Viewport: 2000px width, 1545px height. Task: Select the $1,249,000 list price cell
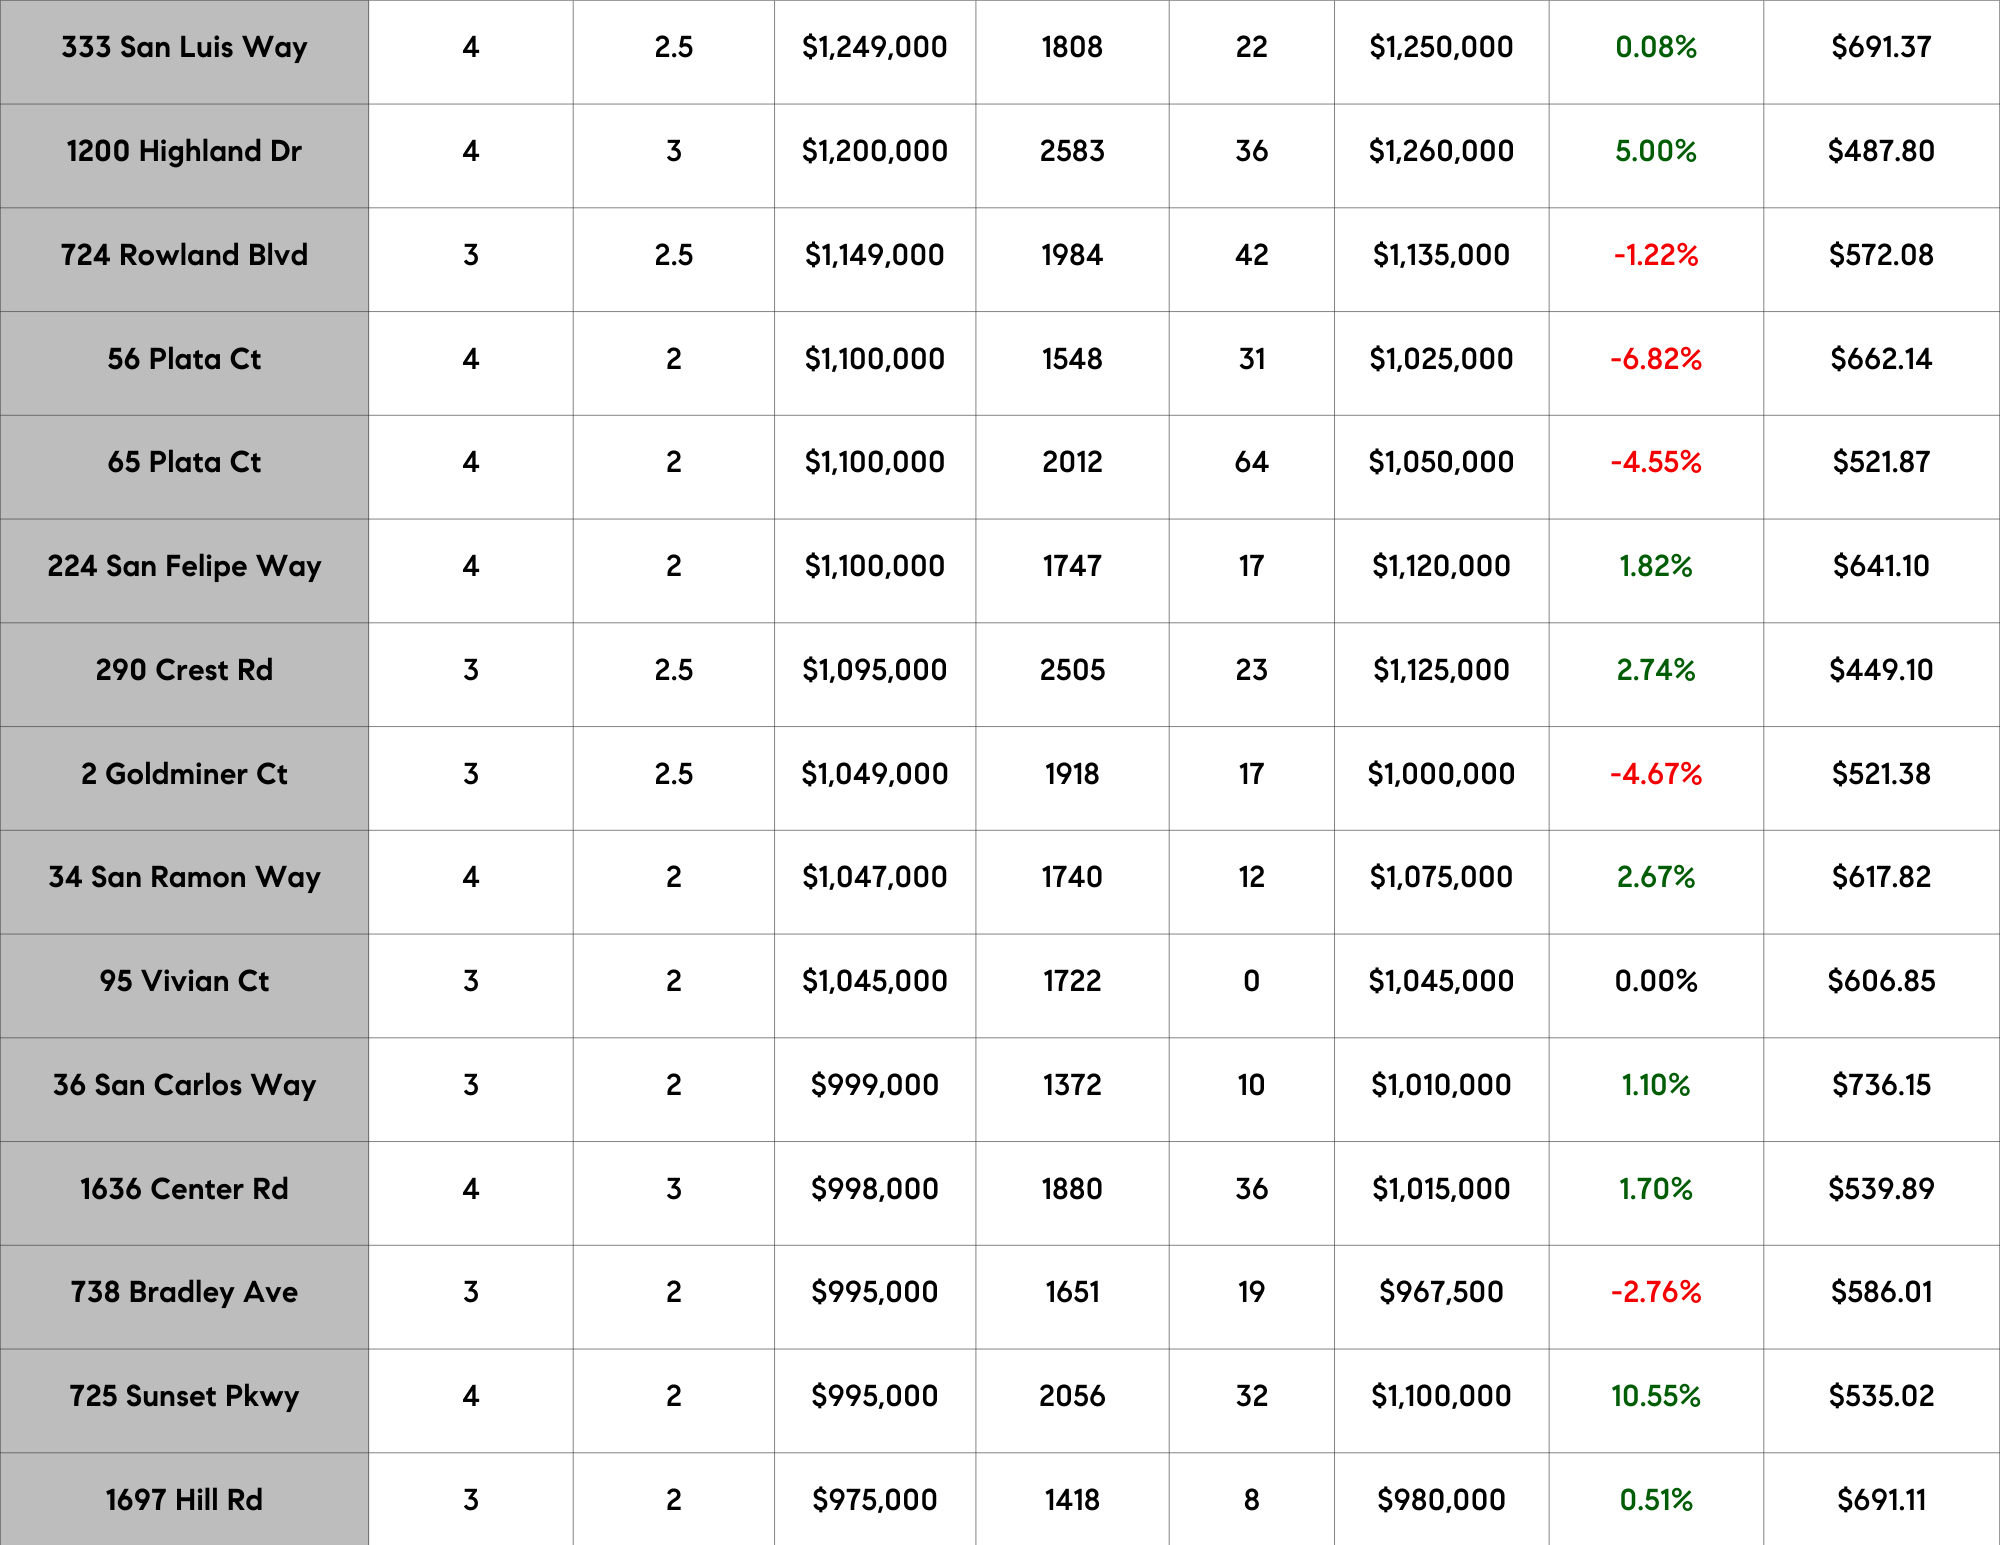[874, 48]
